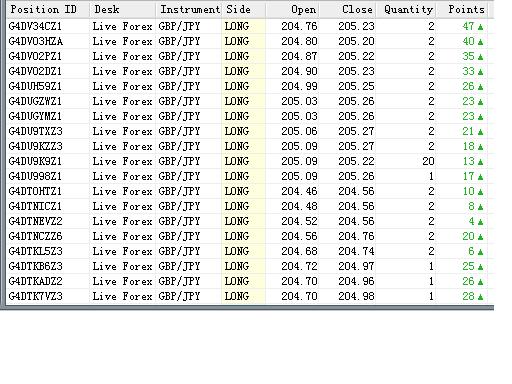Click open price 204.99
This screenshot has height=384, width=512.
point(299,86)
